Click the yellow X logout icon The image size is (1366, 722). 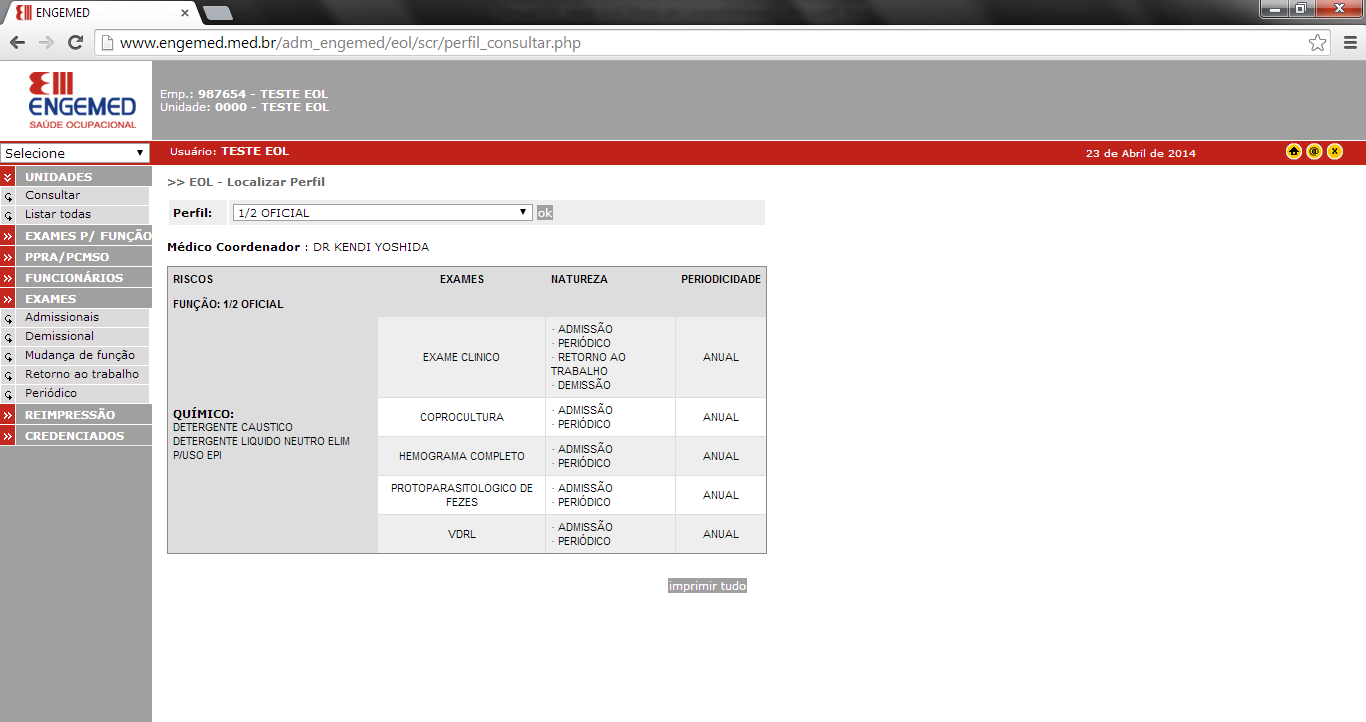(1334, 152)
